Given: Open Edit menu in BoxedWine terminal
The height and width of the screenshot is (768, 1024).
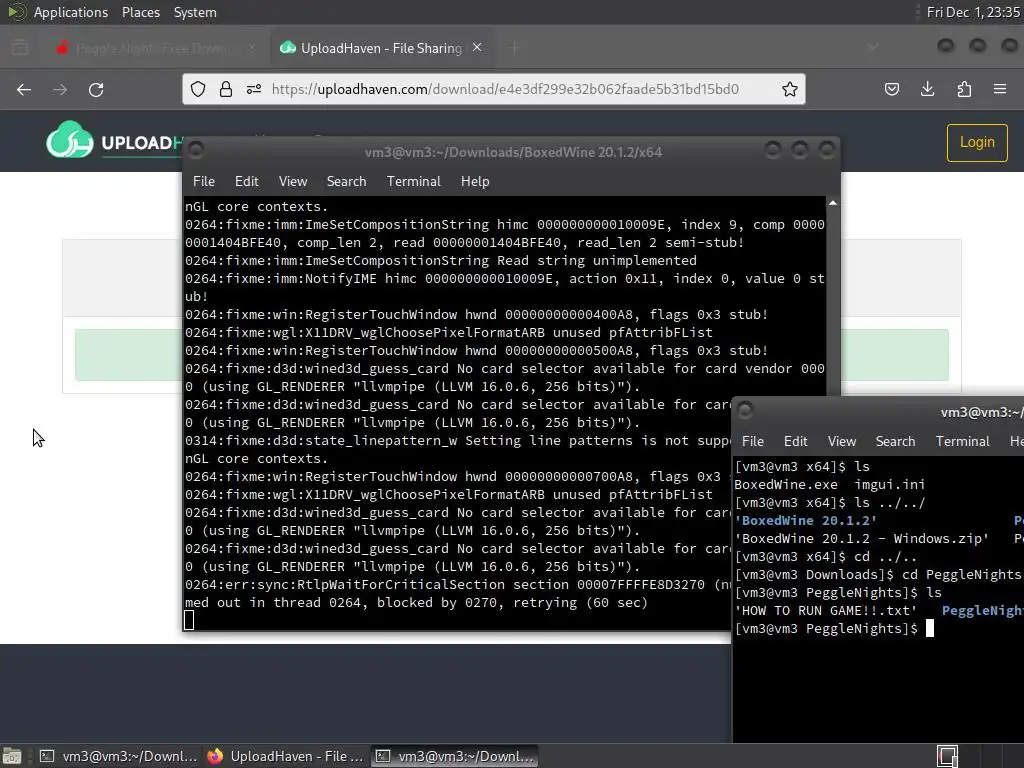Looking at the screenshot, I should pyautogui.click(x=246, y=182).
